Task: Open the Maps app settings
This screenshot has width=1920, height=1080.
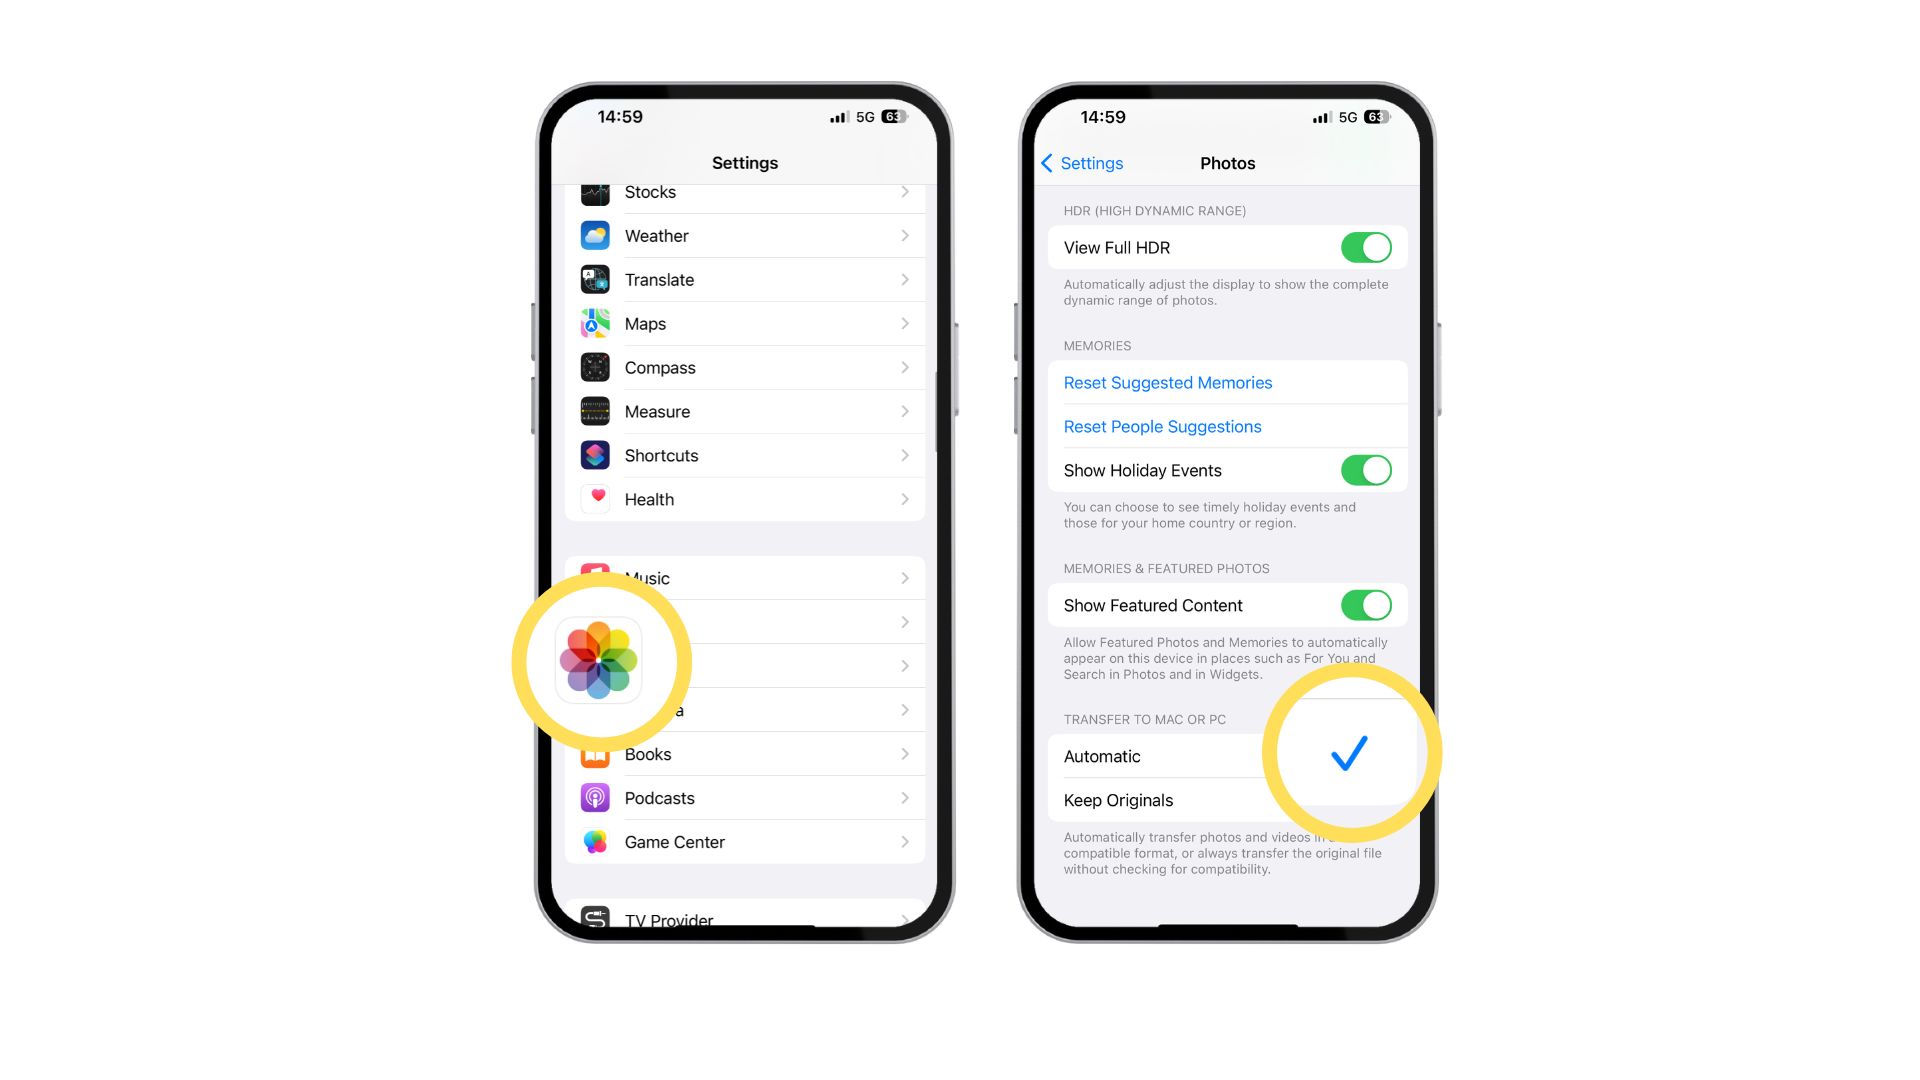Action: [x=744, y=323]
